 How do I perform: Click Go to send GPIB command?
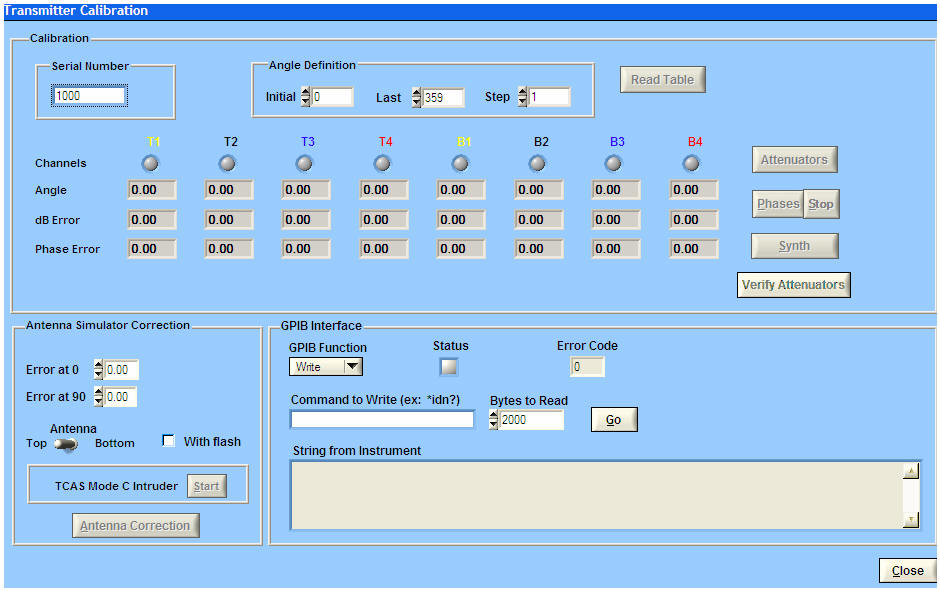(x=614, y=420)
